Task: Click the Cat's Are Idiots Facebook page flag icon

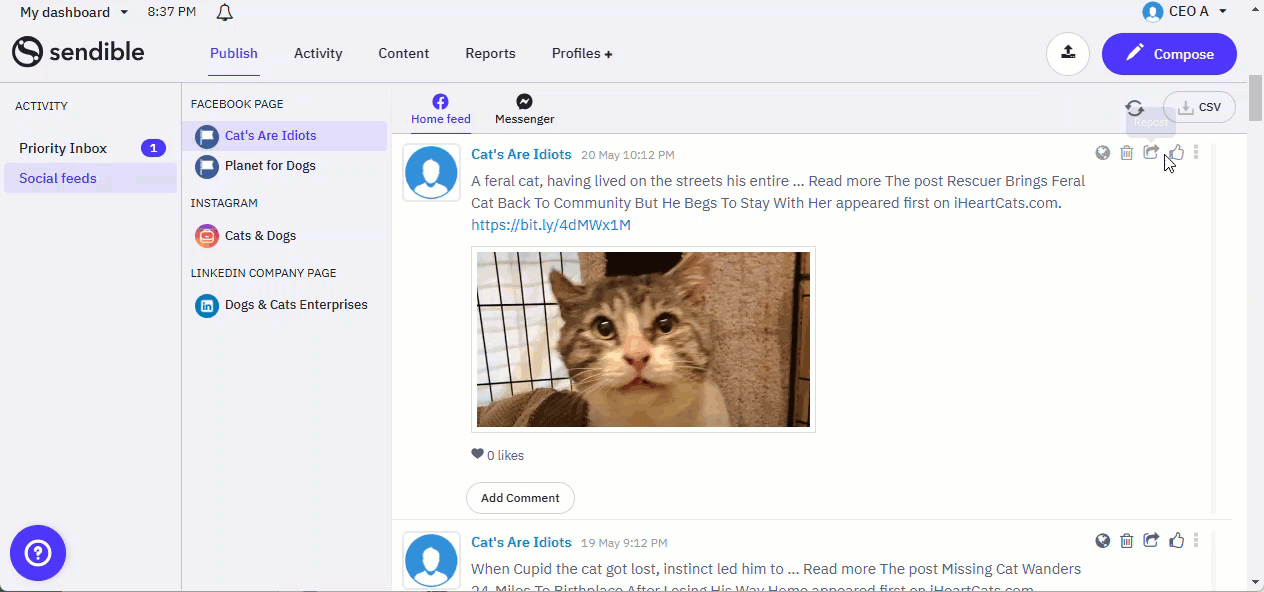Action: tap(207, 136)
